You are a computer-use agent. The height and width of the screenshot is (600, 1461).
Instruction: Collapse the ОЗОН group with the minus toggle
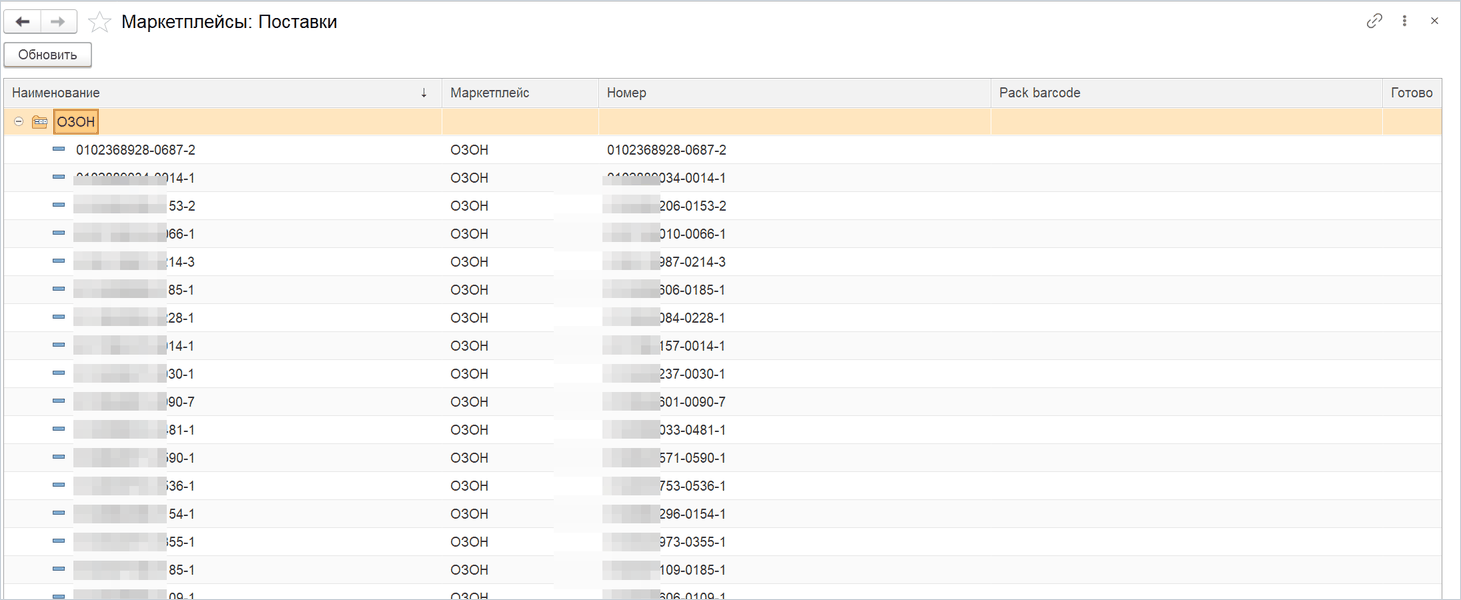pyautogui.click(x=18, y=122)
